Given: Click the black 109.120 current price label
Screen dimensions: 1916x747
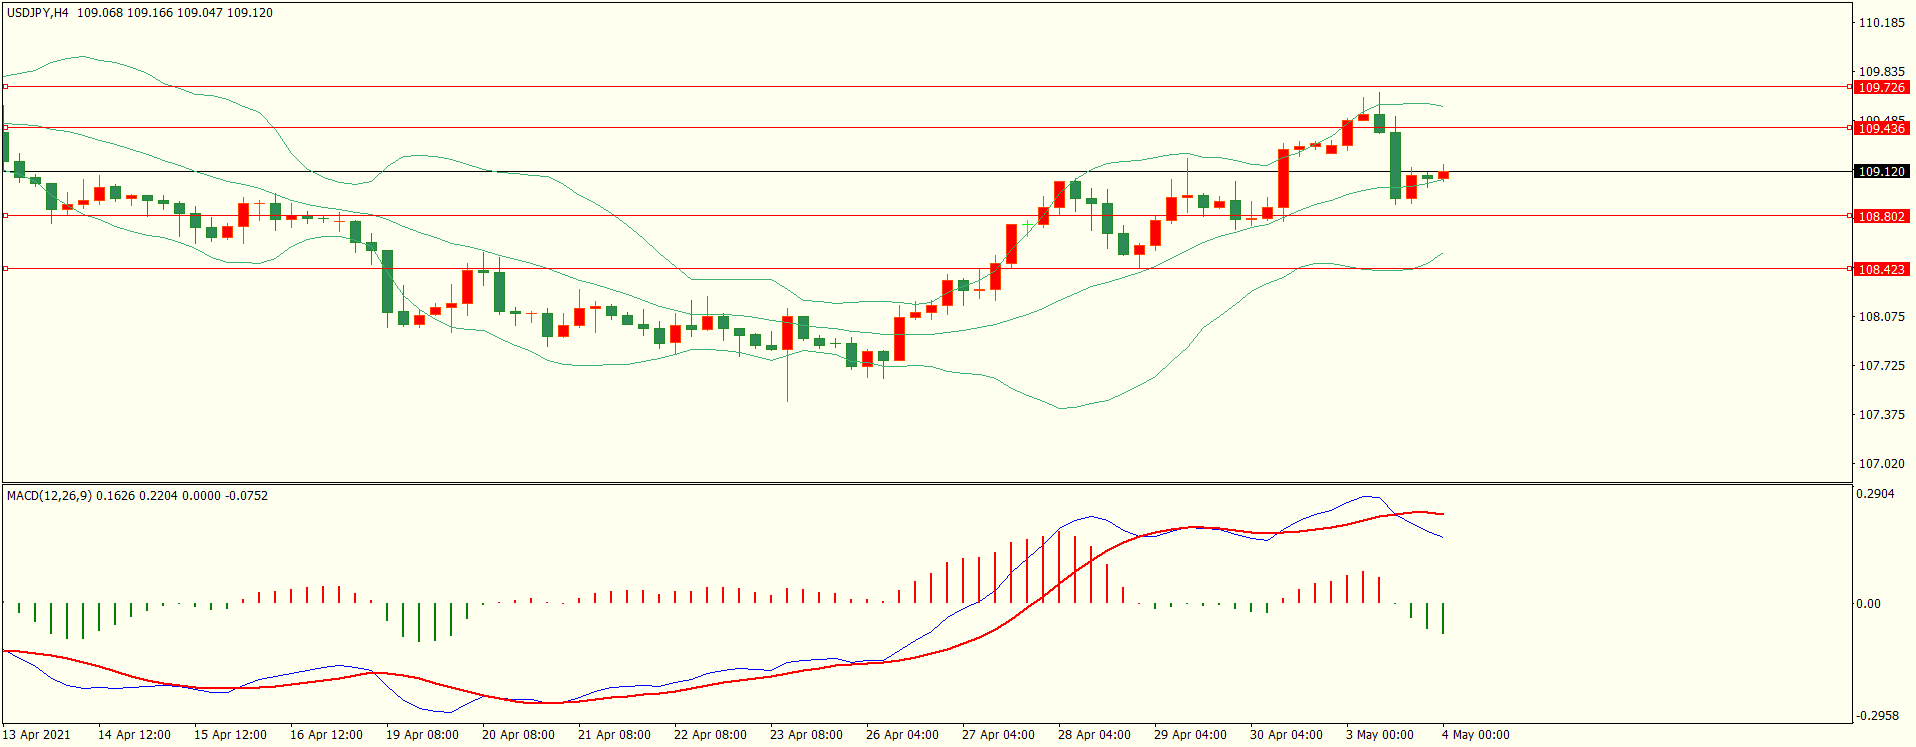Looking at the screenshot, I should [x=1881, y=172].
